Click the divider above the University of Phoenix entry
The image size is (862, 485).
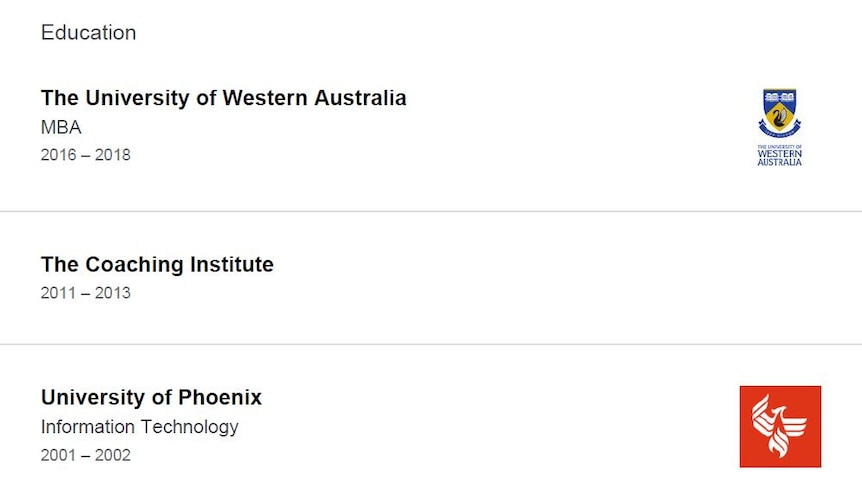431,344
